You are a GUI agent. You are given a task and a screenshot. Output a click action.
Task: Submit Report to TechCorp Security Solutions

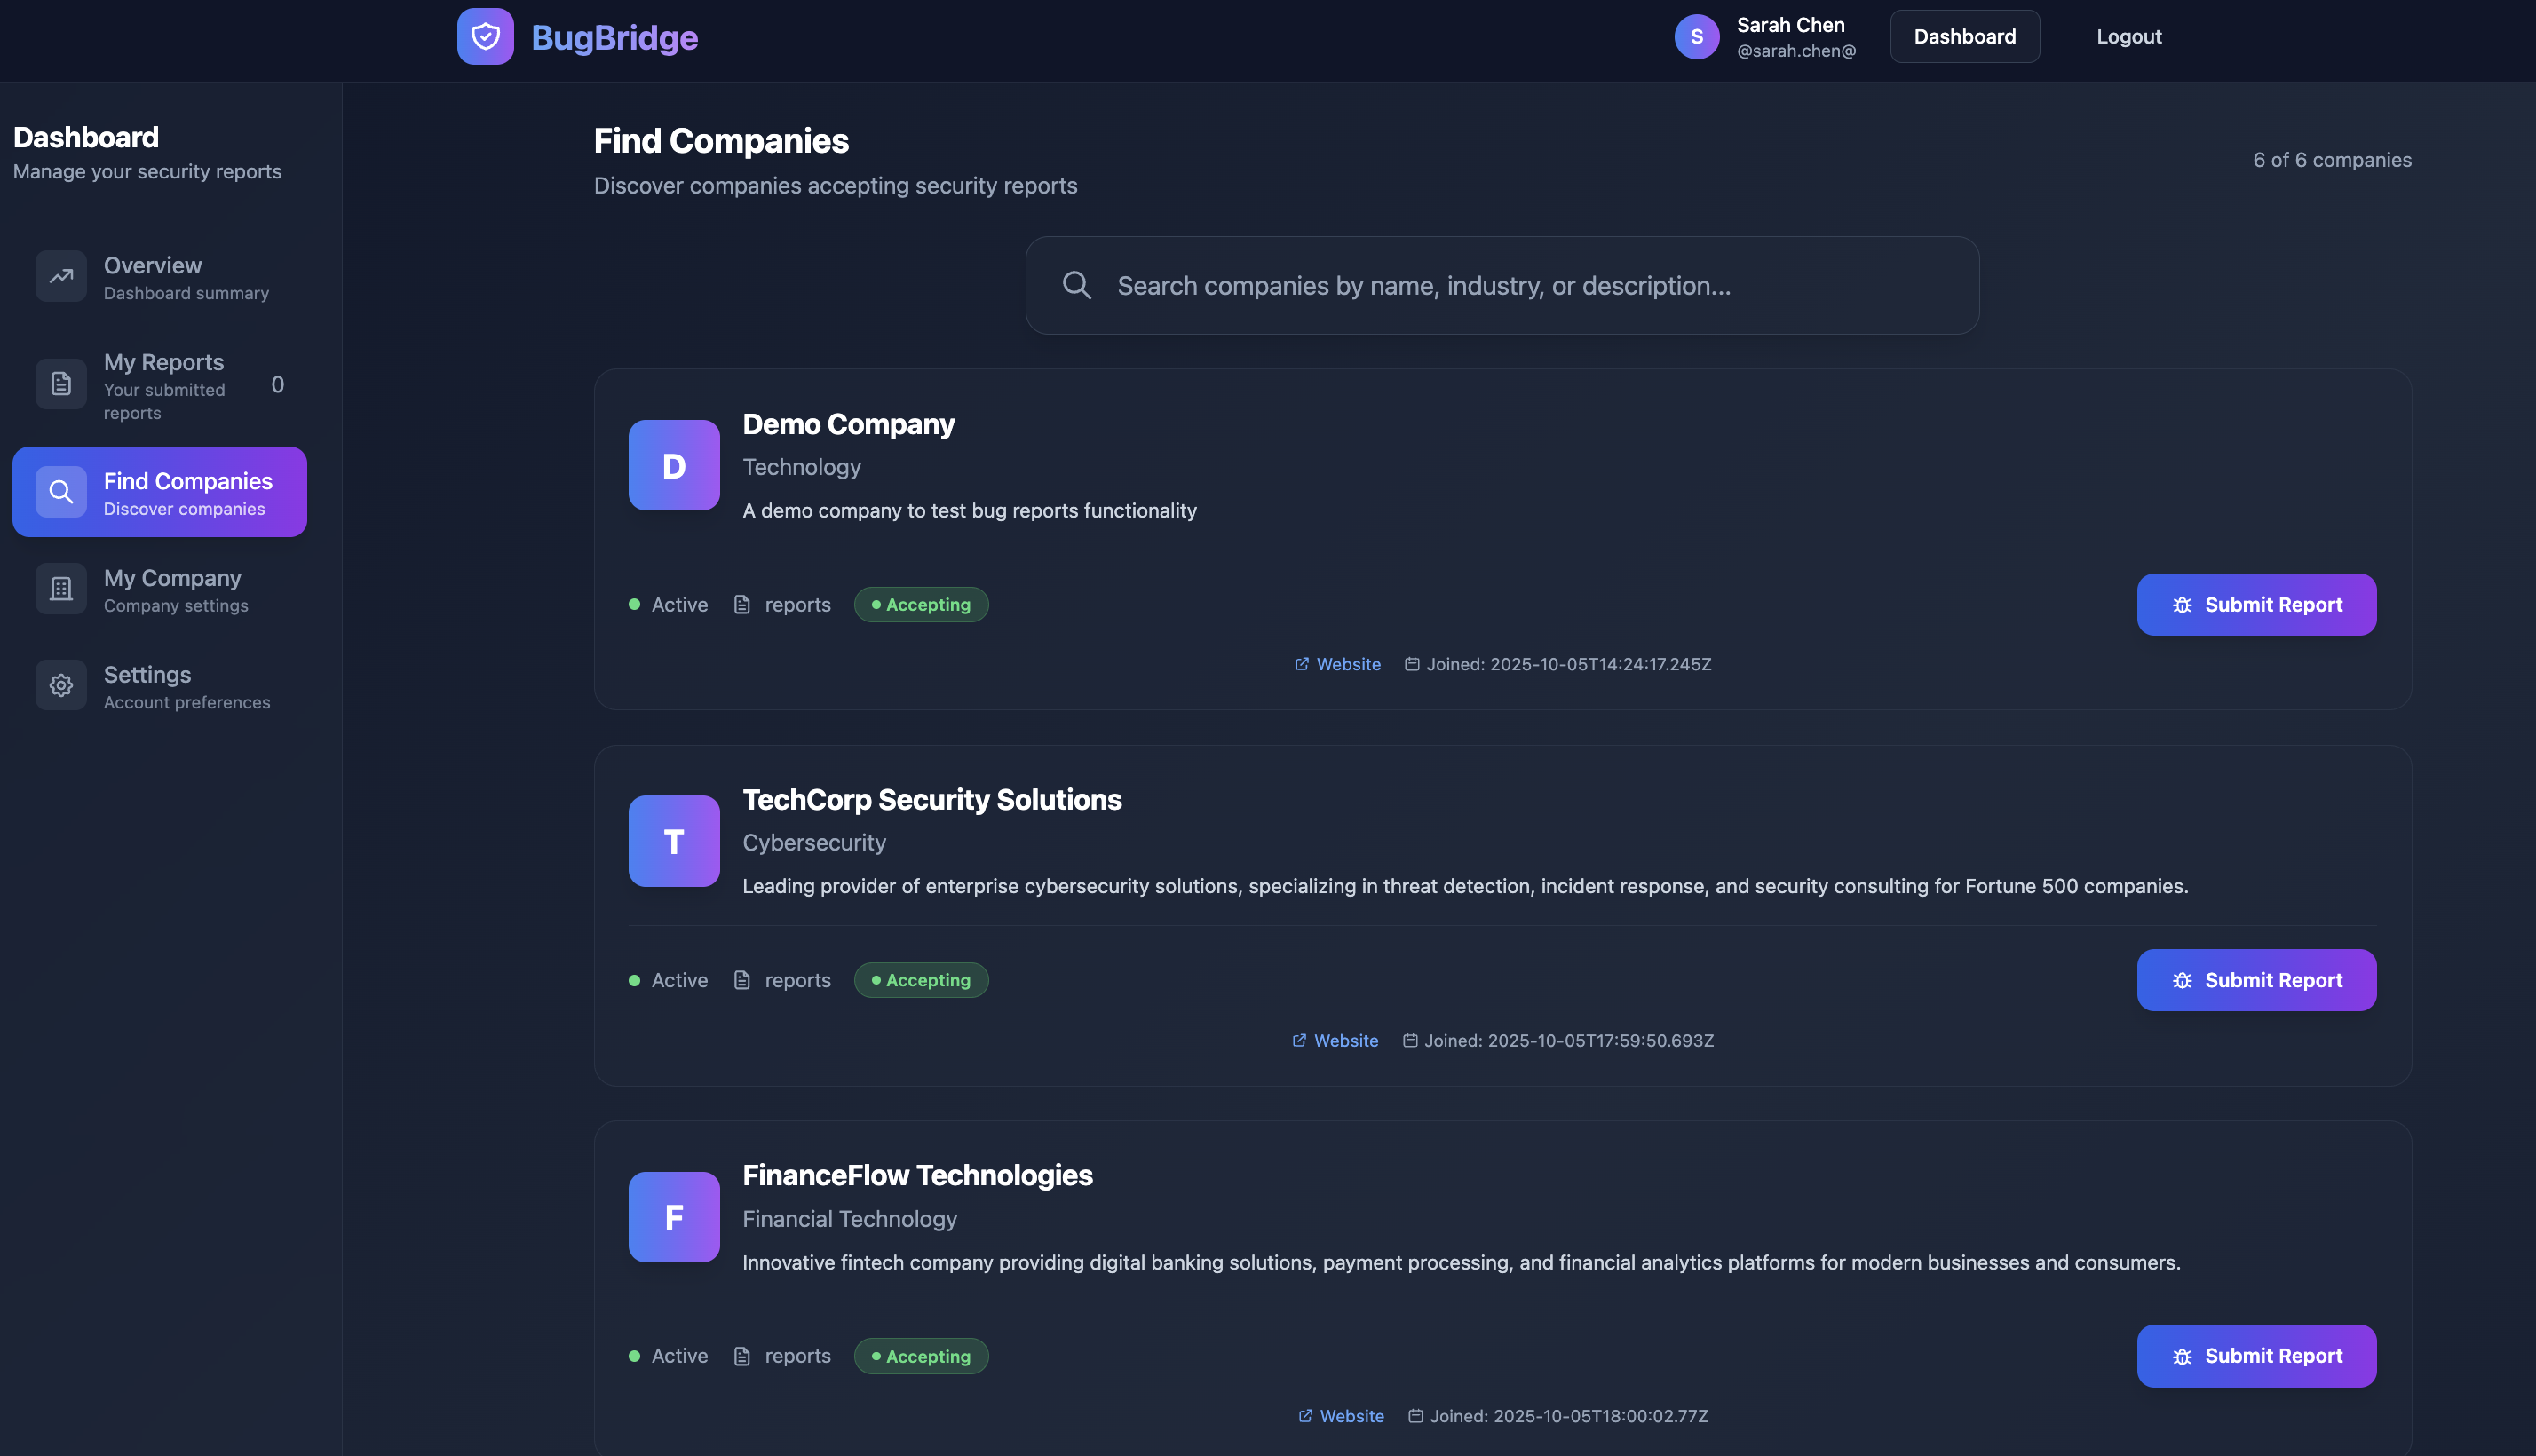2255,980
